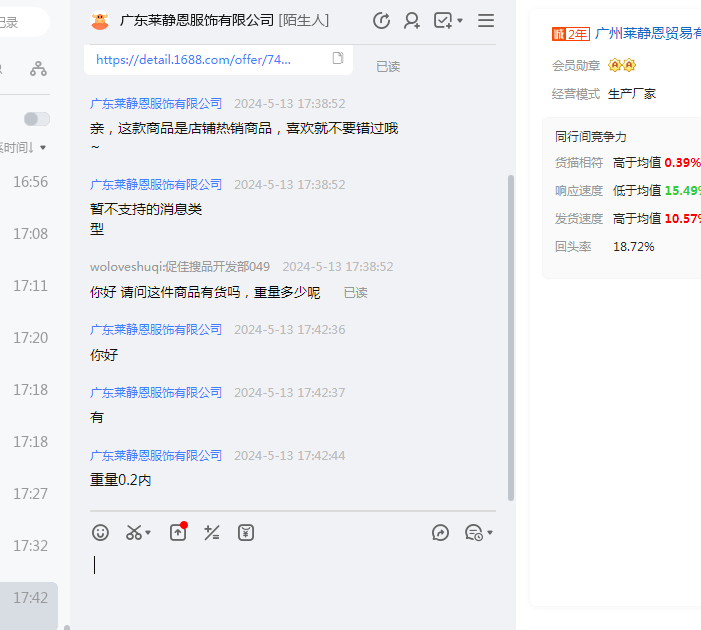The image size is (701, 630).
Task: Expand the quick reply dropdown arrow
Action: tap(490, 533)
